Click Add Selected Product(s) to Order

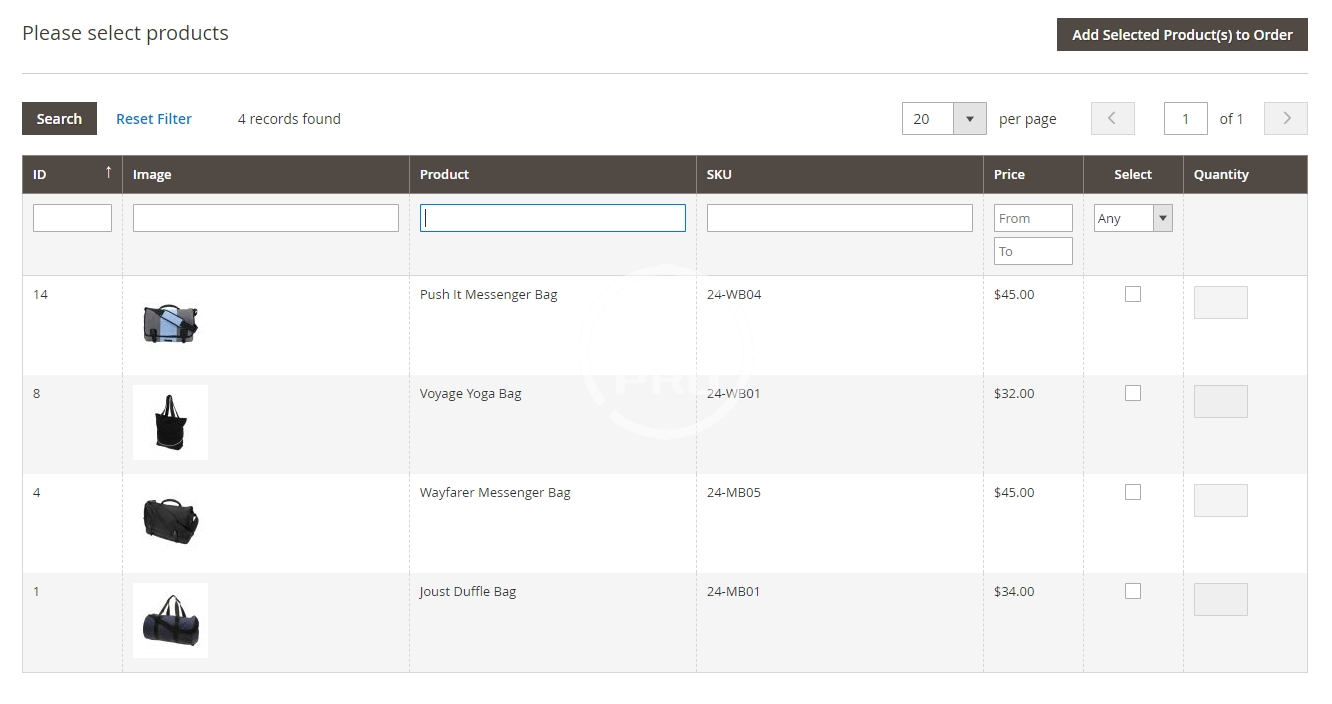(1182, 35)
